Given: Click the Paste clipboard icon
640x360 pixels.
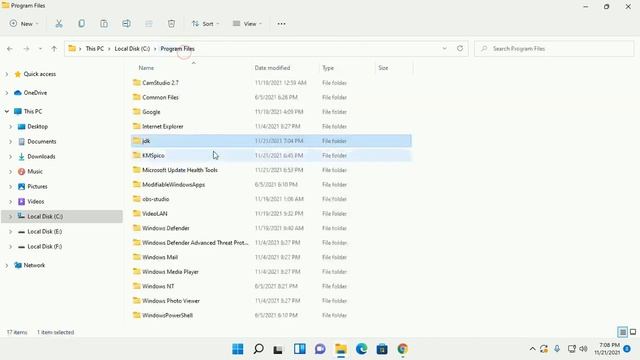Looking at the screenshot, I should coord(104,24).
